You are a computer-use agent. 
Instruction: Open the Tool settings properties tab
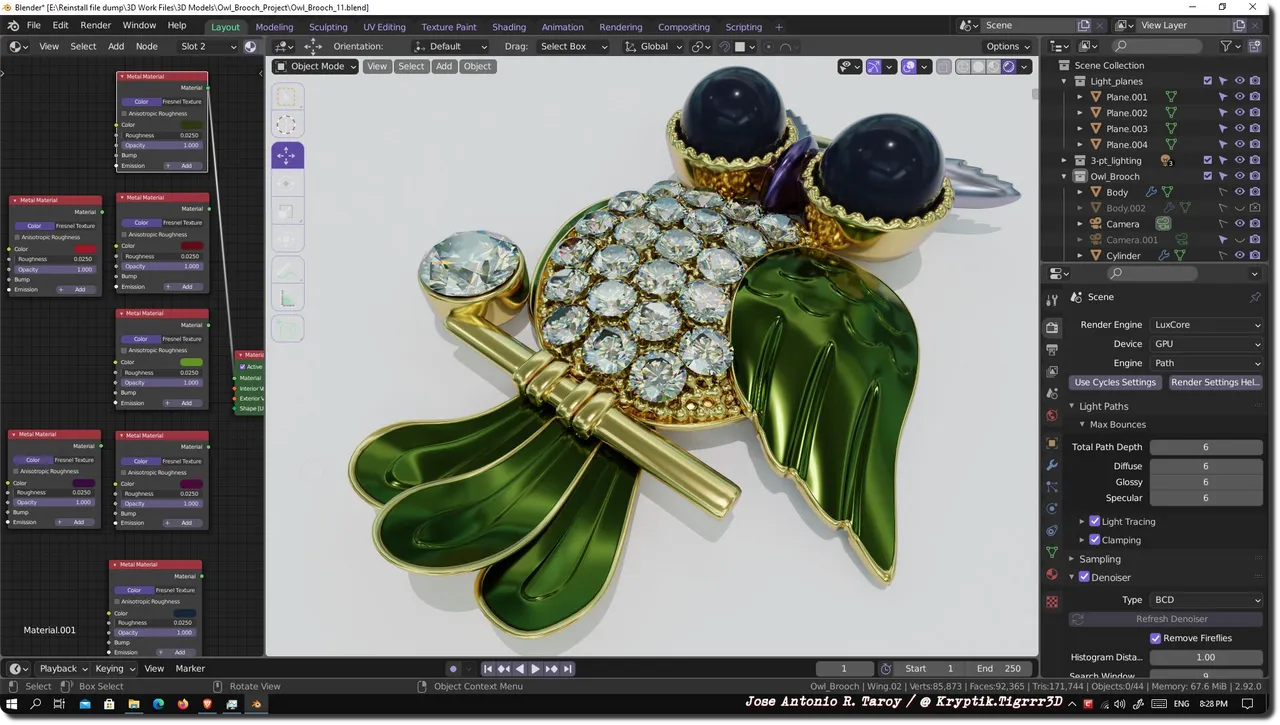point(1052,301)
